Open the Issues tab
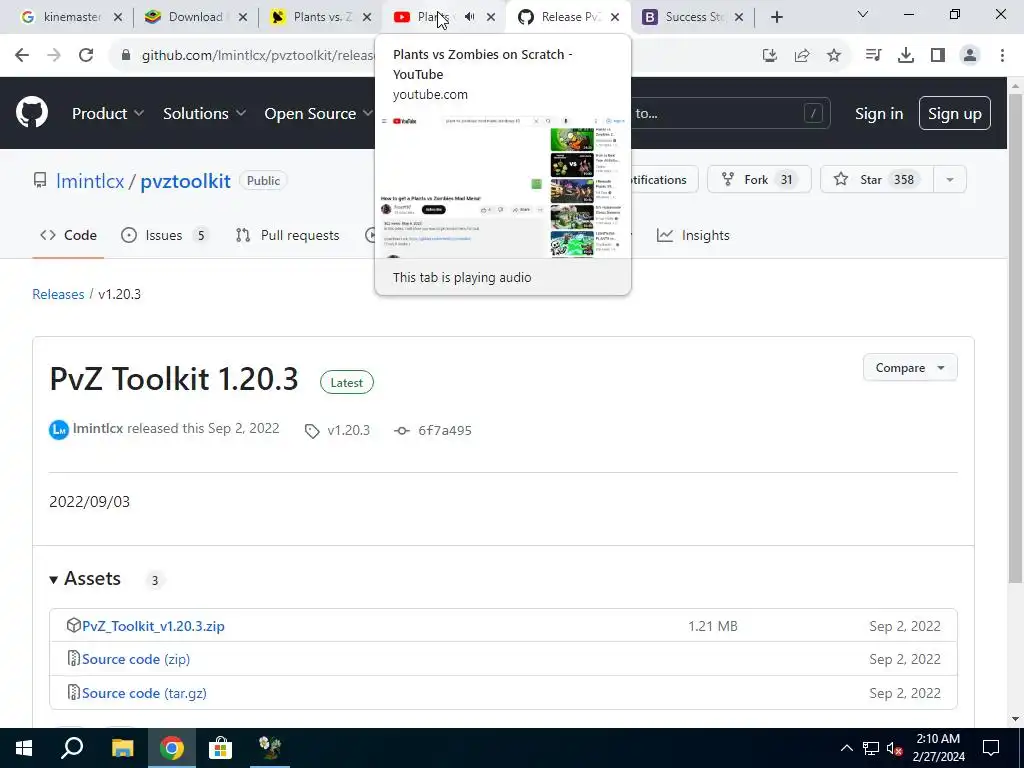 165,235
